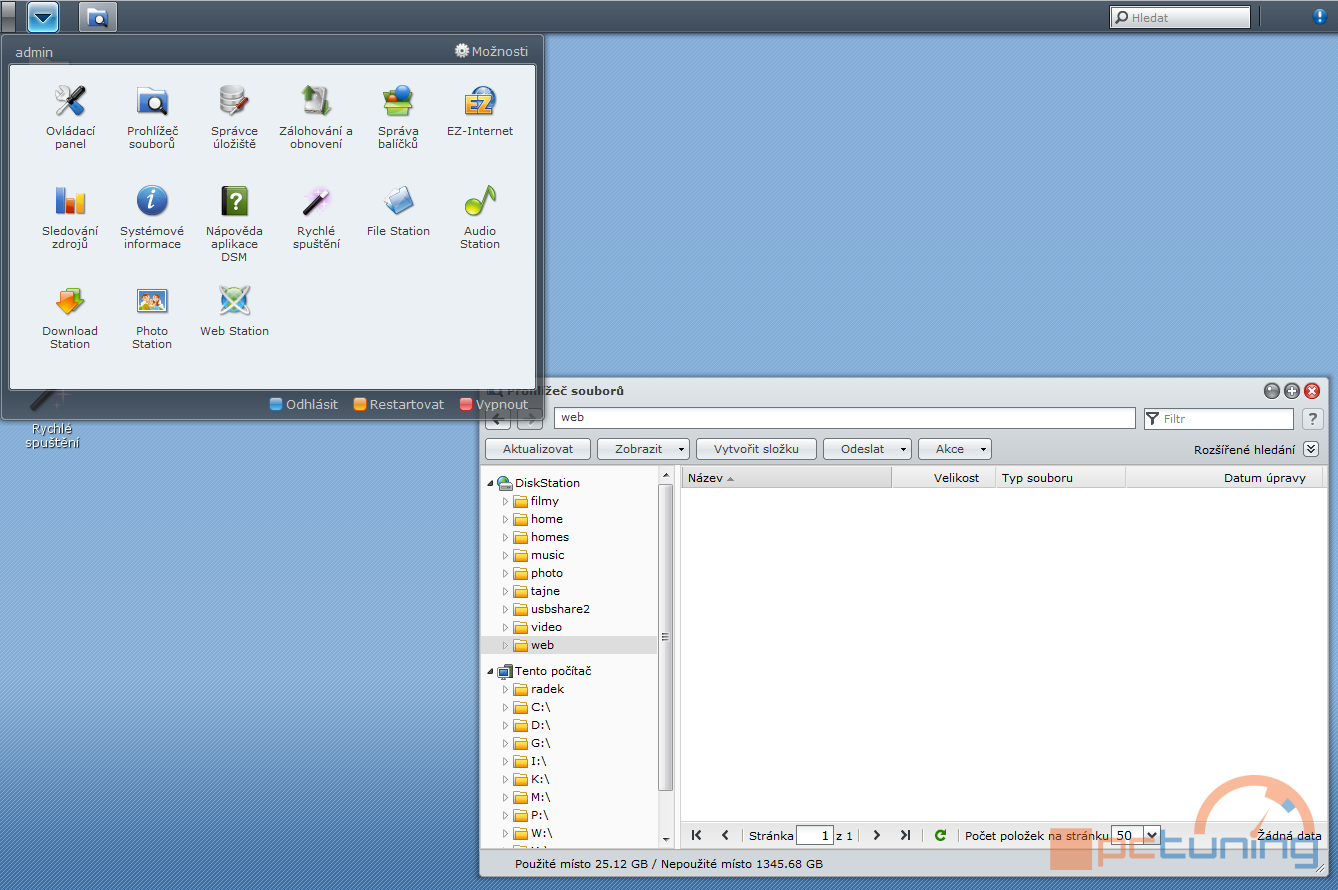Screen dimensions: 1338x890
Task: Click Restartovat to restart
Action: (x=399, y=405)
